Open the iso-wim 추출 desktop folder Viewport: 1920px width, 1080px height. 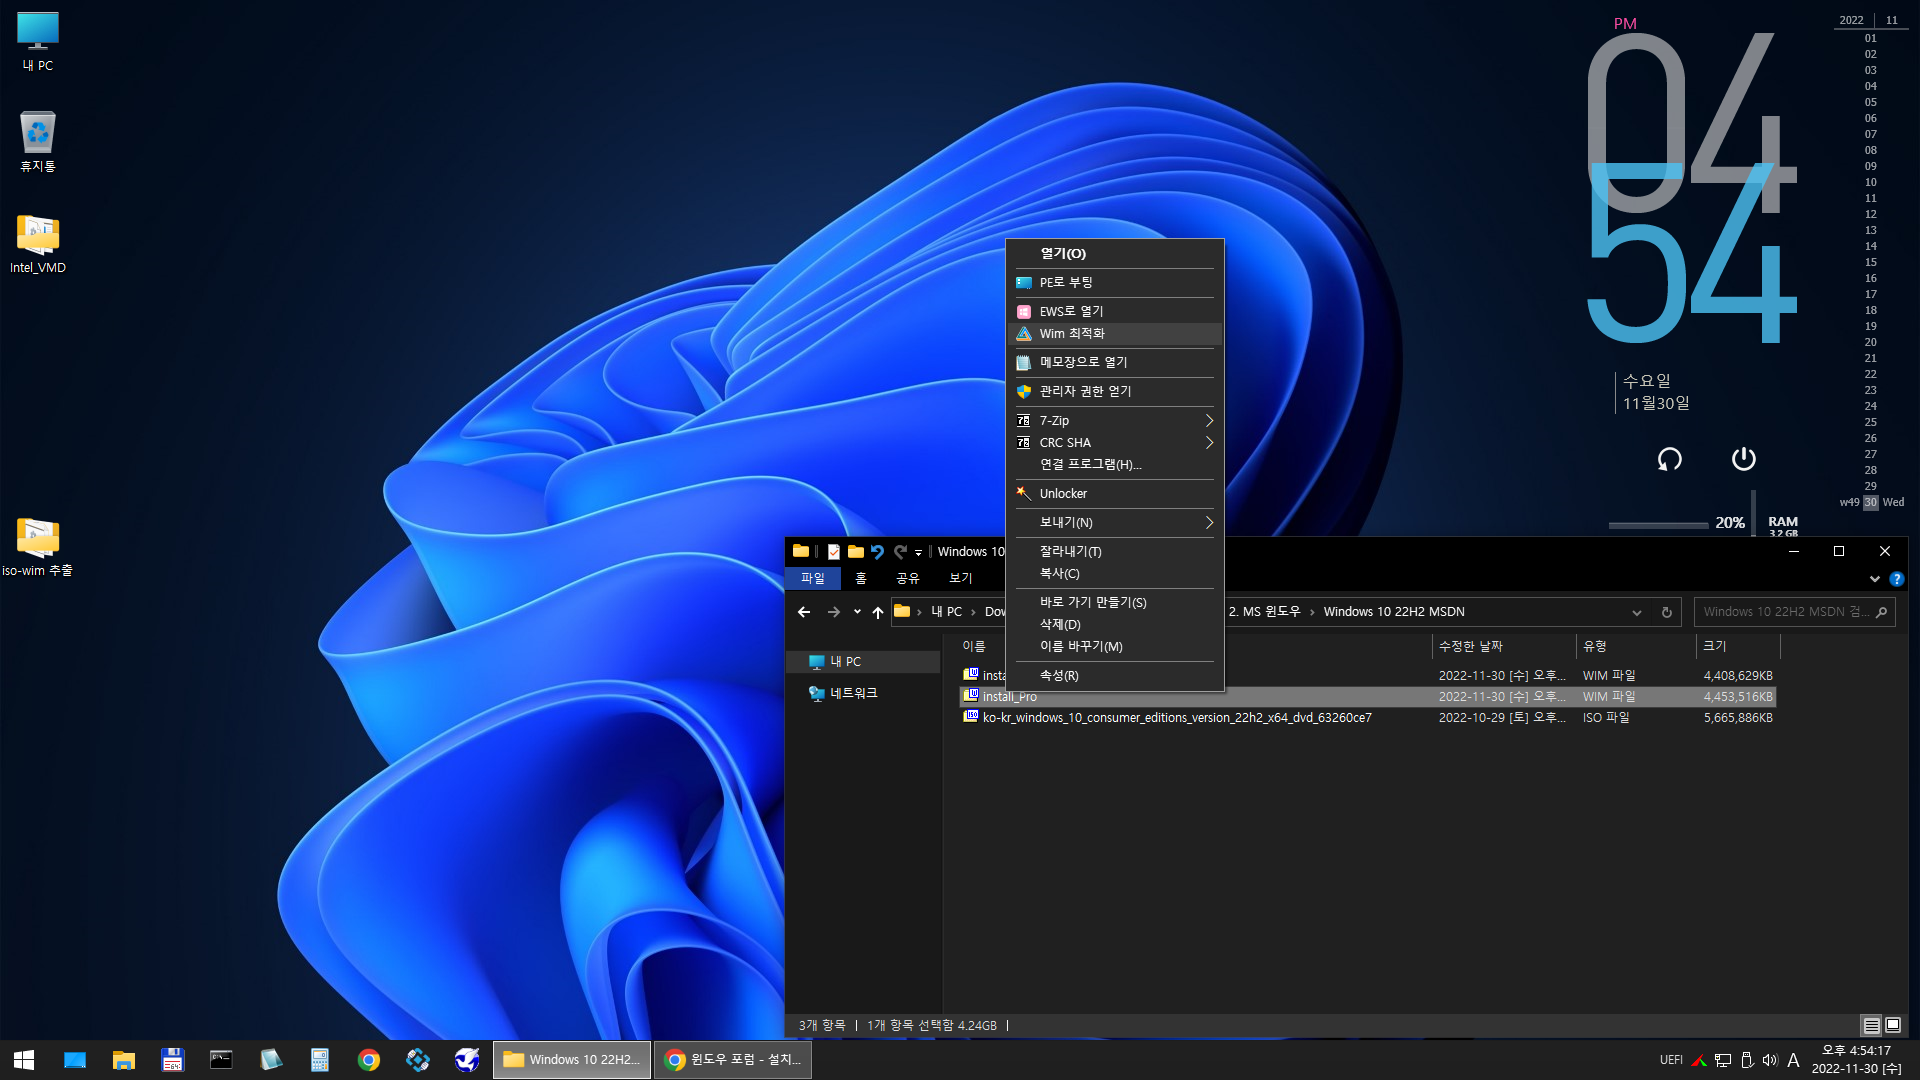click(x=38, y=546)
